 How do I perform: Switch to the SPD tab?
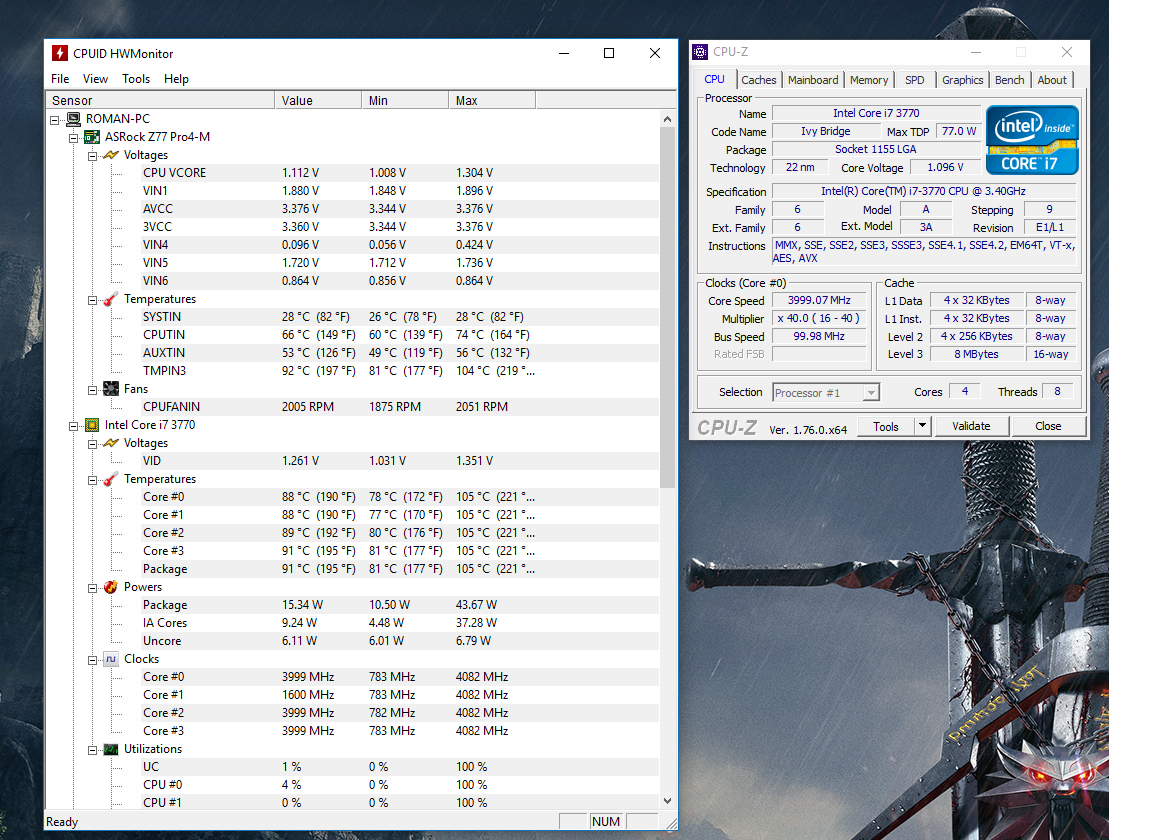[915, 80]
